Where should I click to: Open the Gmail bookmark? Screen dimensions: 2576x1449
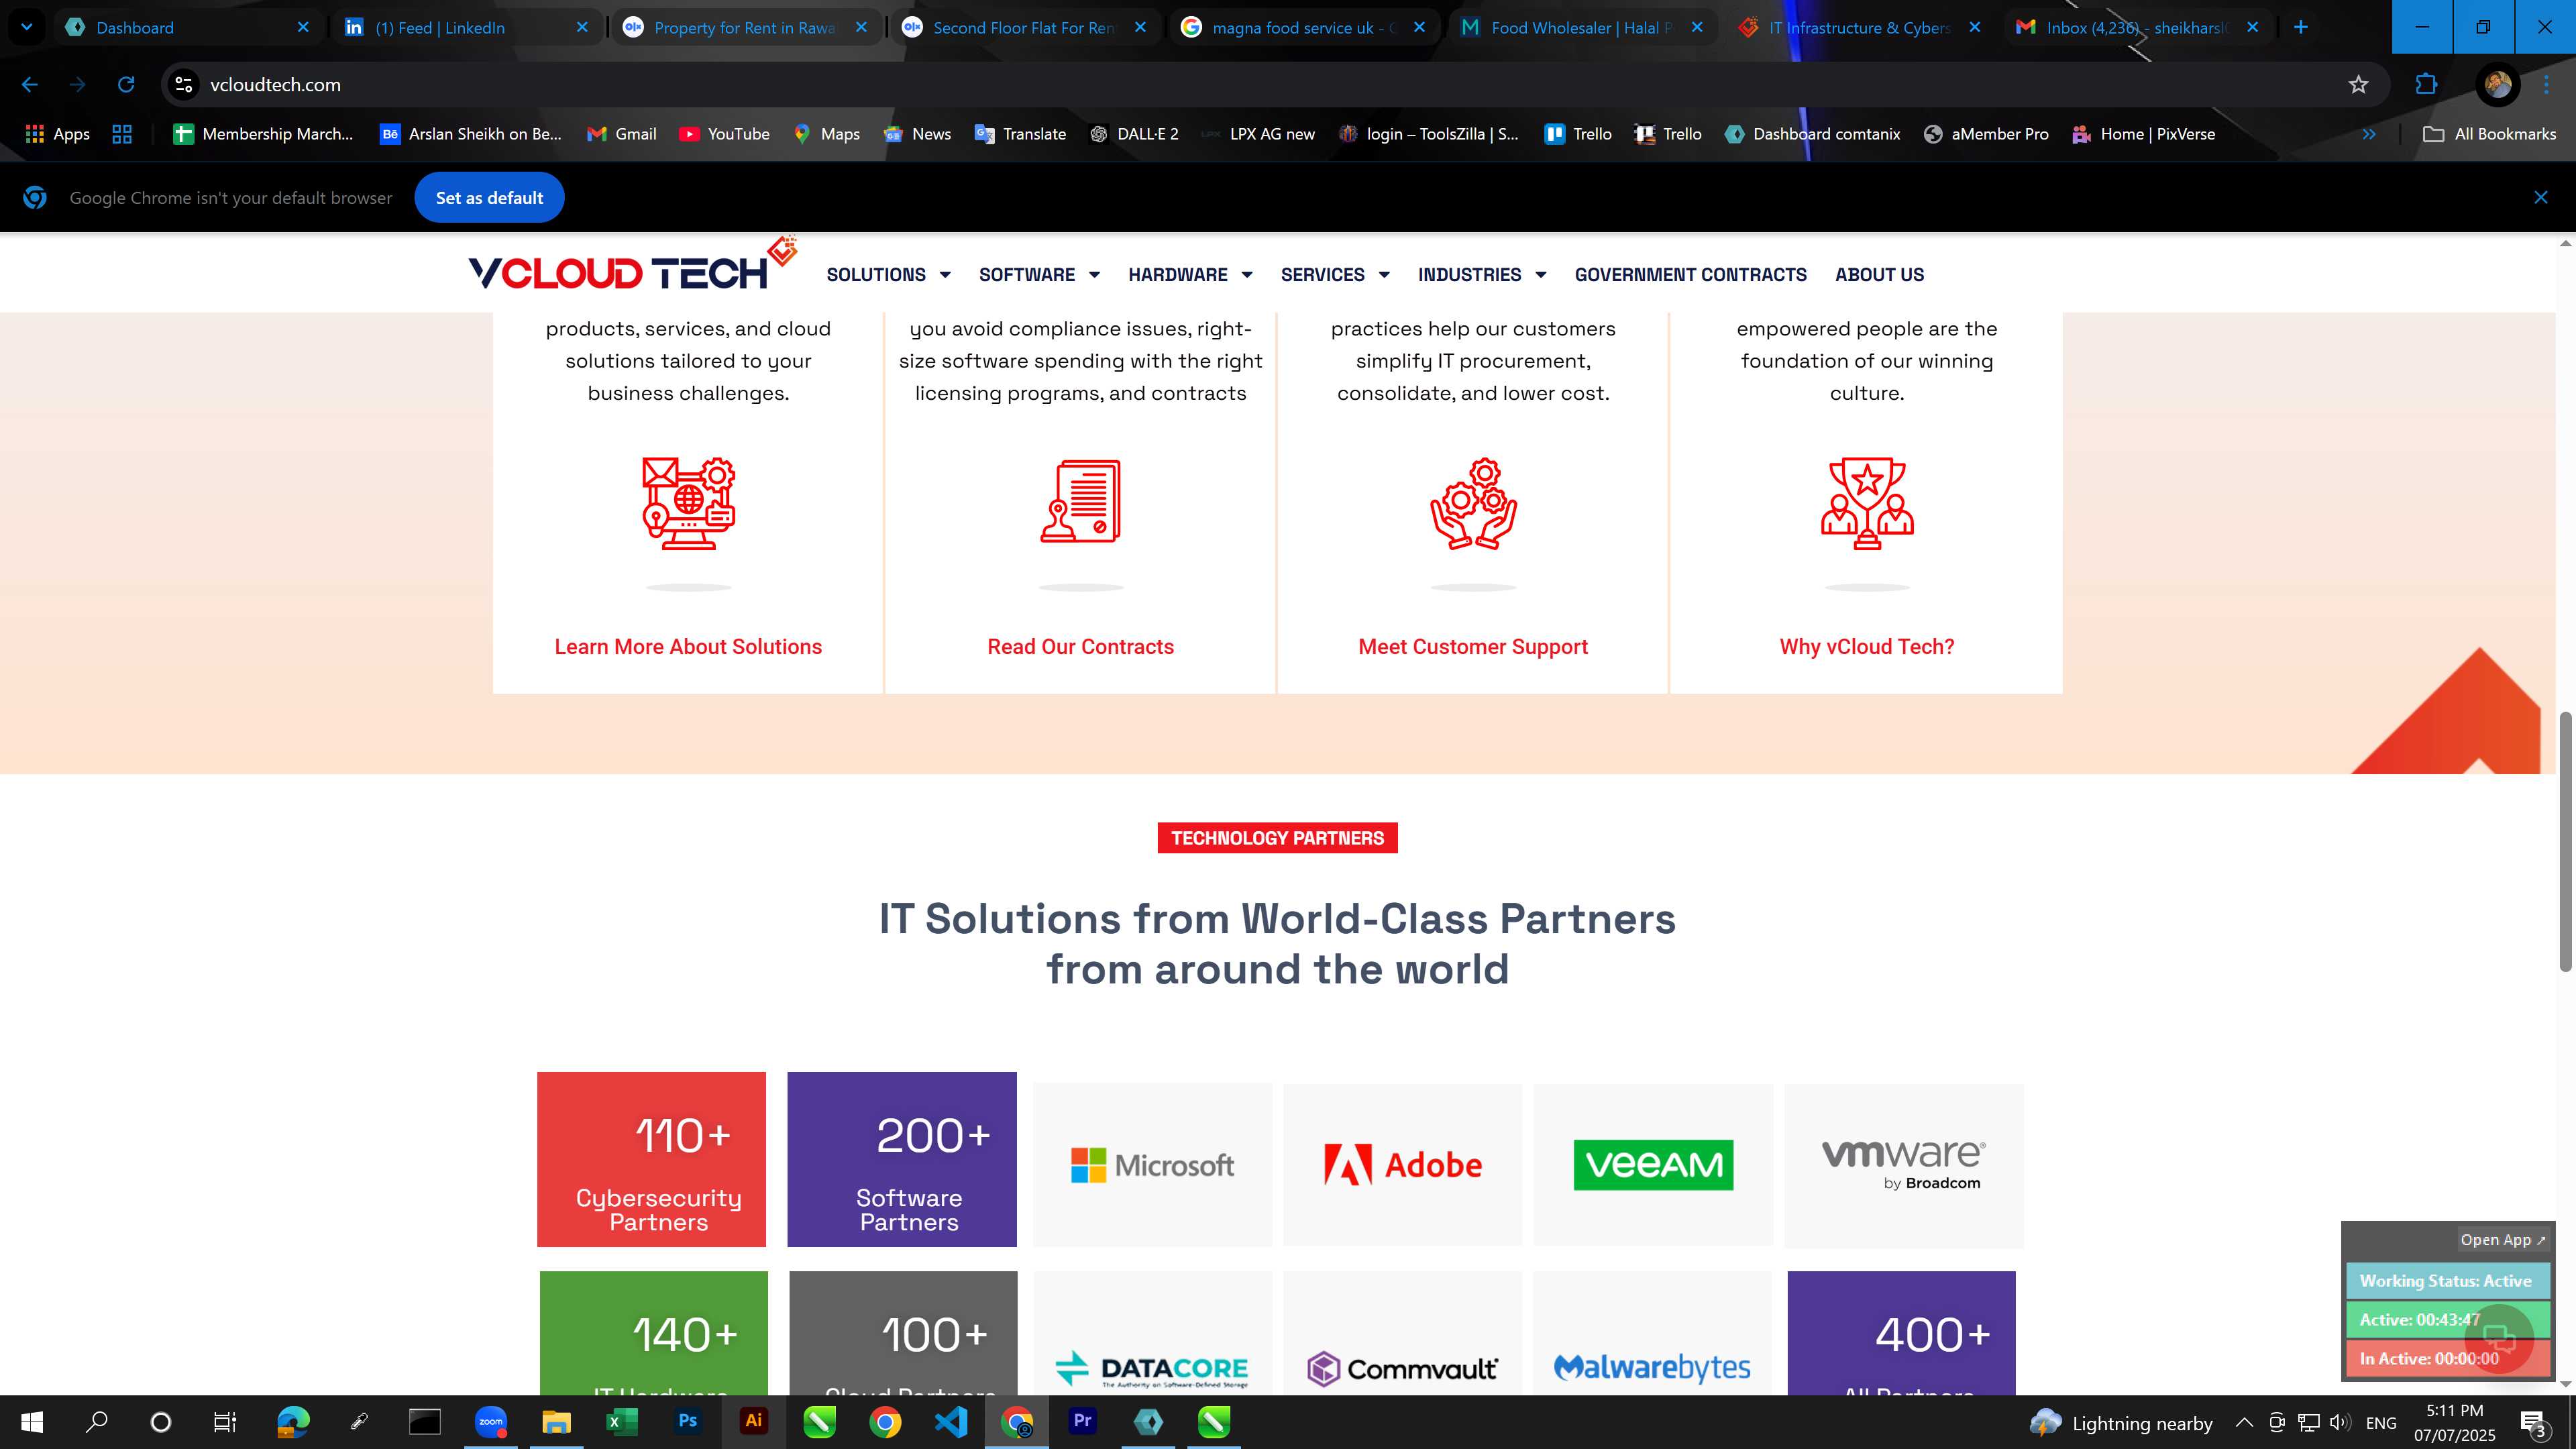coord(621,134)
